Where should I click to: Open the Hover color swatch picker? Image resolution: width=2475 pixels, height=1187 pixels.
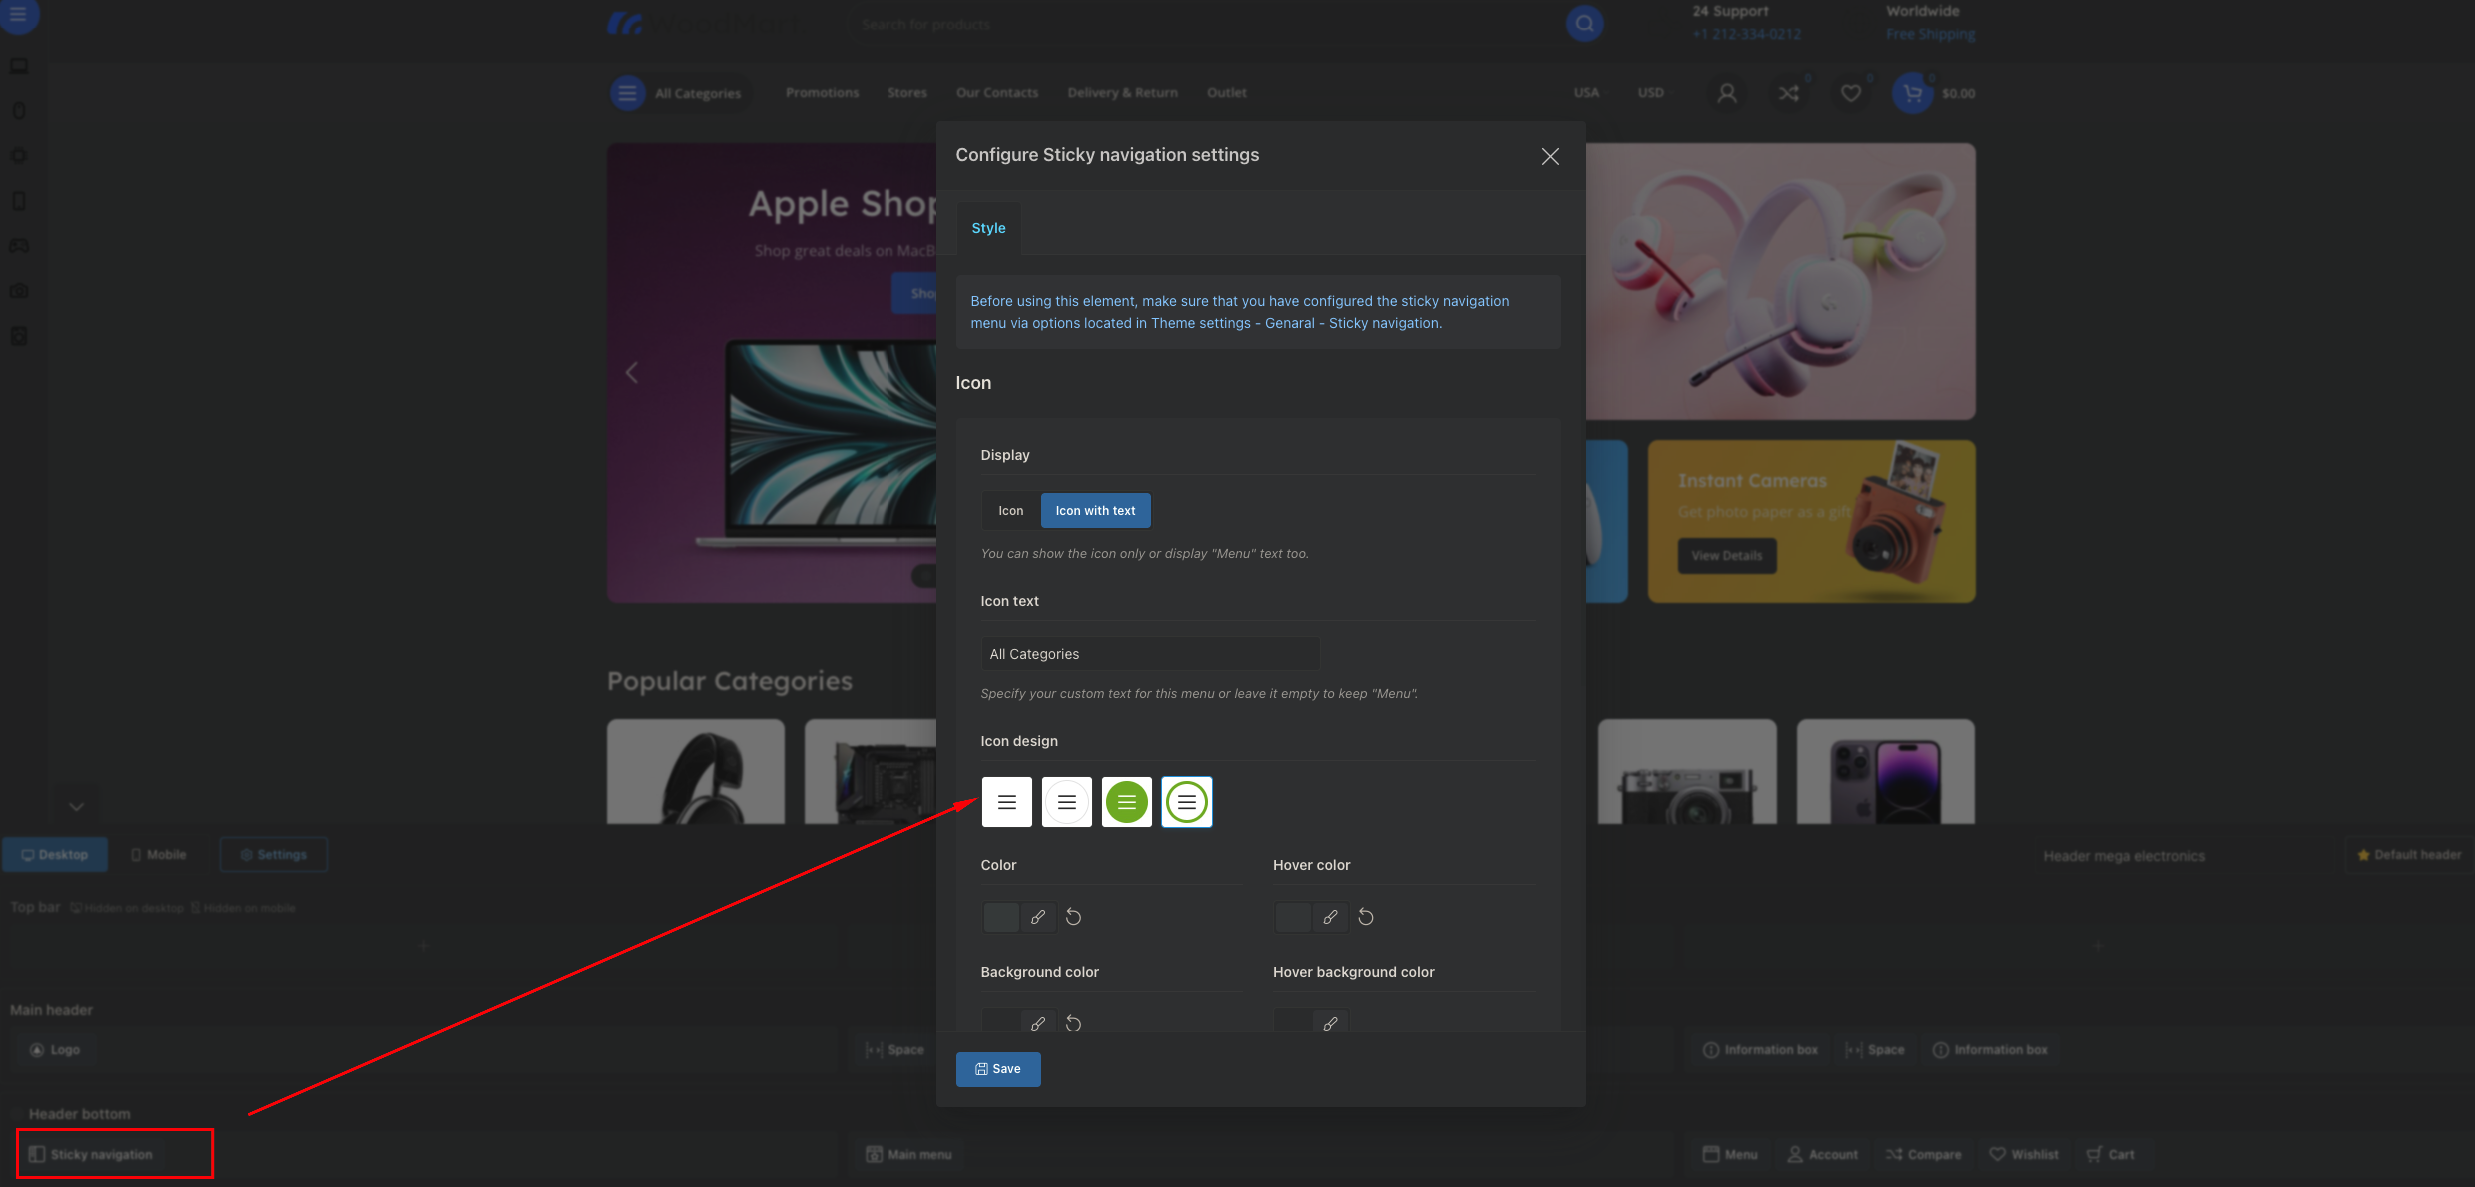1292,917
